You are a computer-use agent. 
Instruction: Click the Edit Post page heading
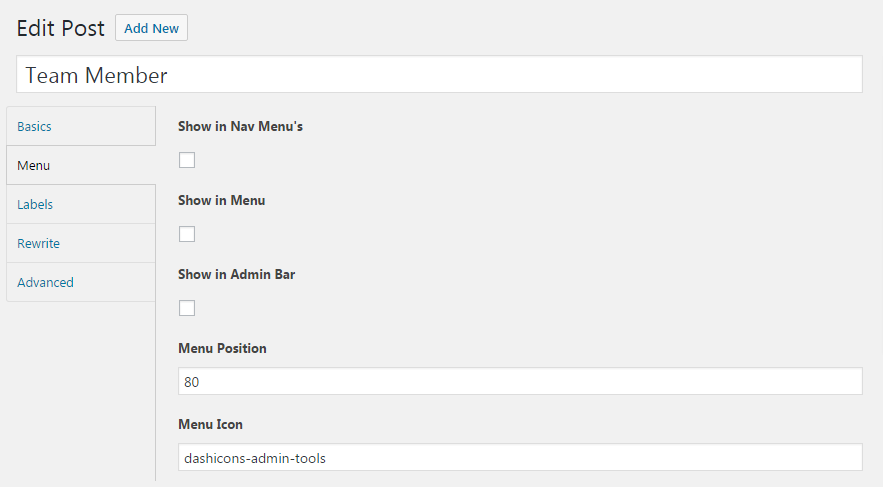(x=60, y=28)
